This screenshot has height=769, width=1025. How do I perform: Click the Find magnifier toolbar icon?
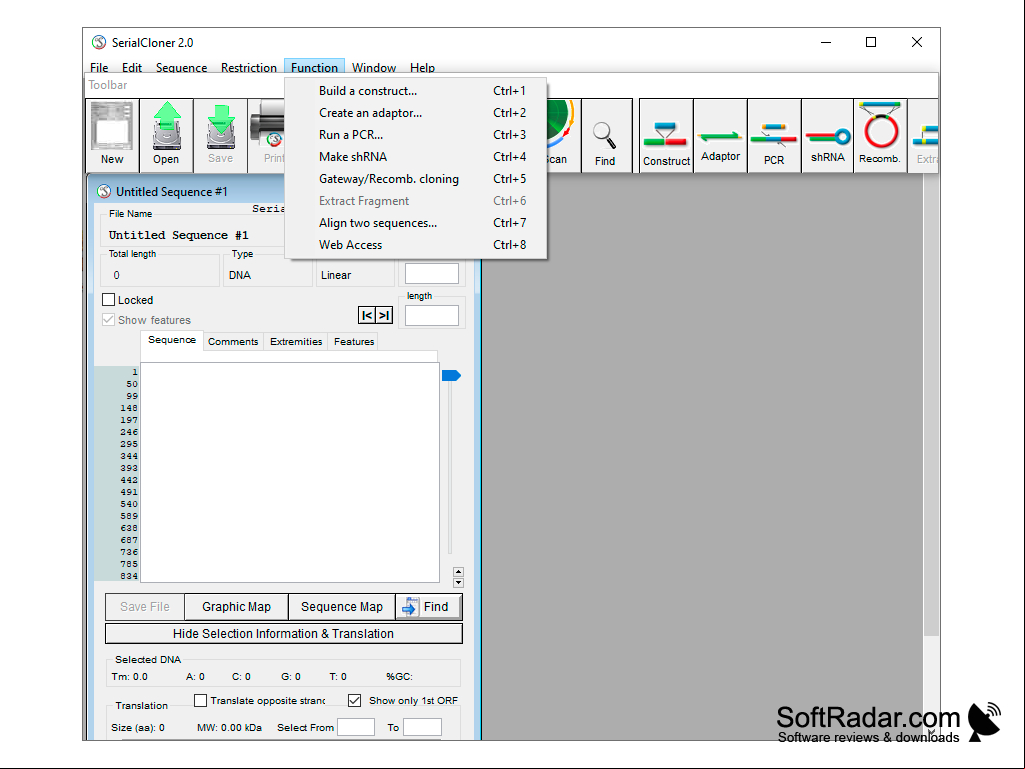point(605,135)
